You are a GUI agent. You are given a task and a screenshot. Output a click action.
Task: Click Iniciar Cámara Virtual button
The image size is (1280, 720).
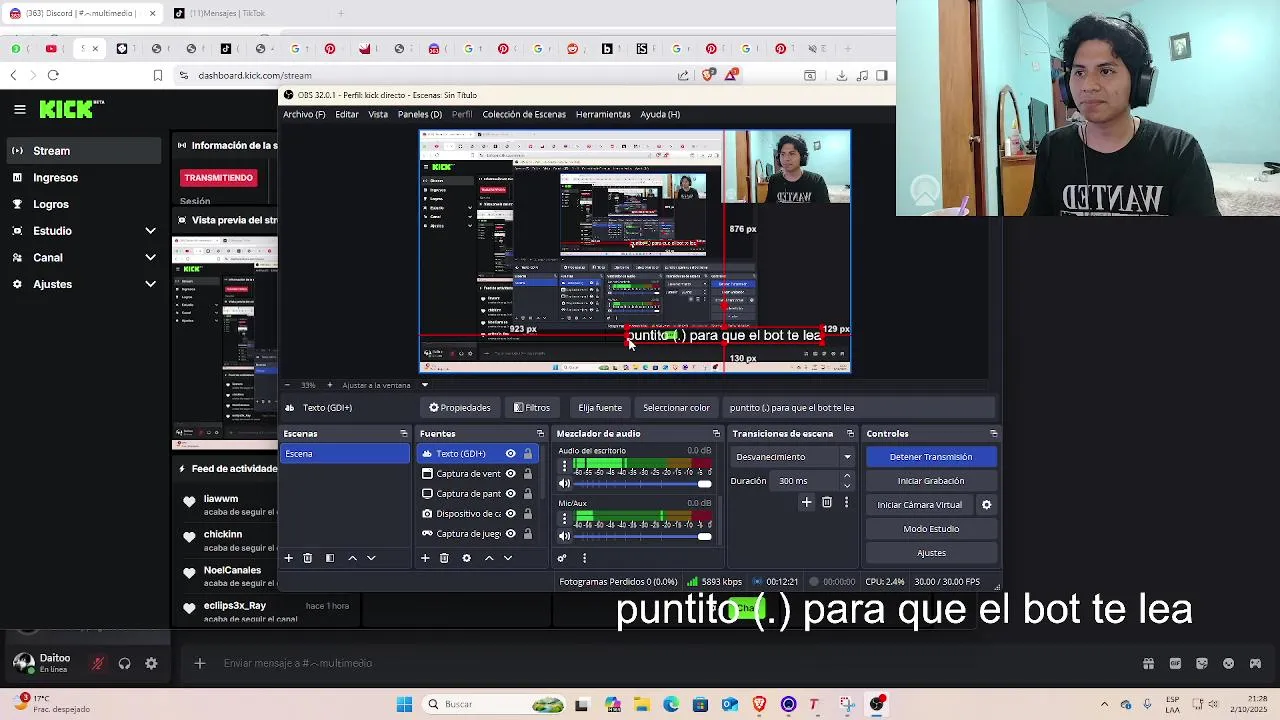click(x=919, y=505)
